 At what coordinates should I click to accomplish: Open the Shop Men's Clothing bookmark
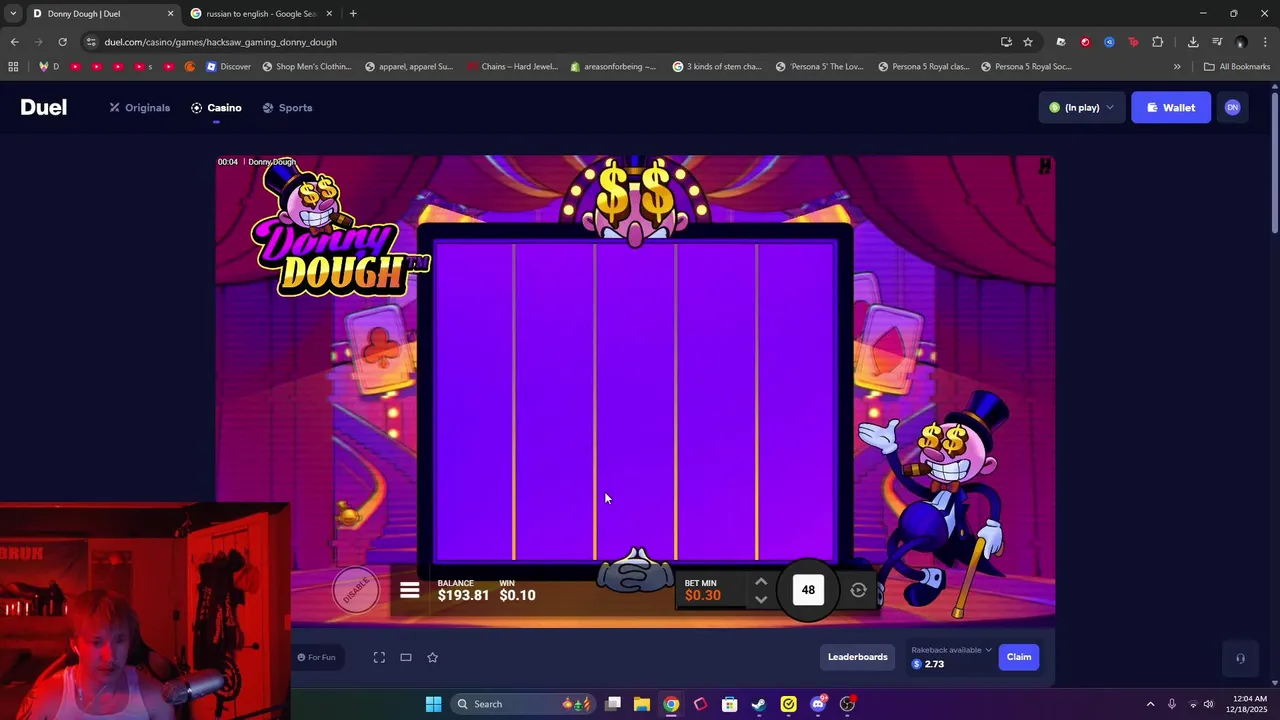[x=306, y=67]
